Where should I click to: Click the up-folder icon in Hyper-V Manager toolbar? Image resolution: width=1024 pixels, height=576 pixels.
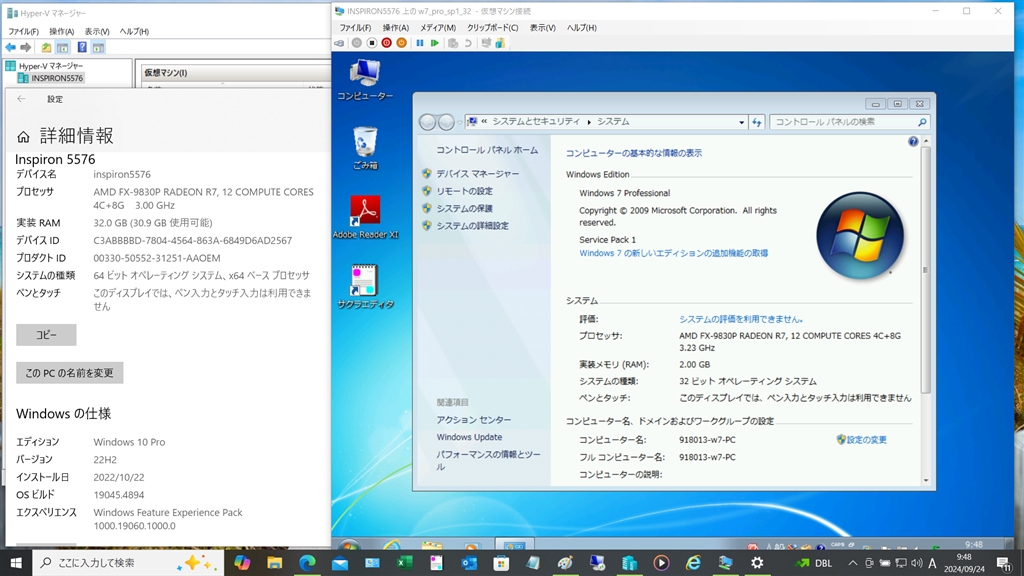(46, 48)
